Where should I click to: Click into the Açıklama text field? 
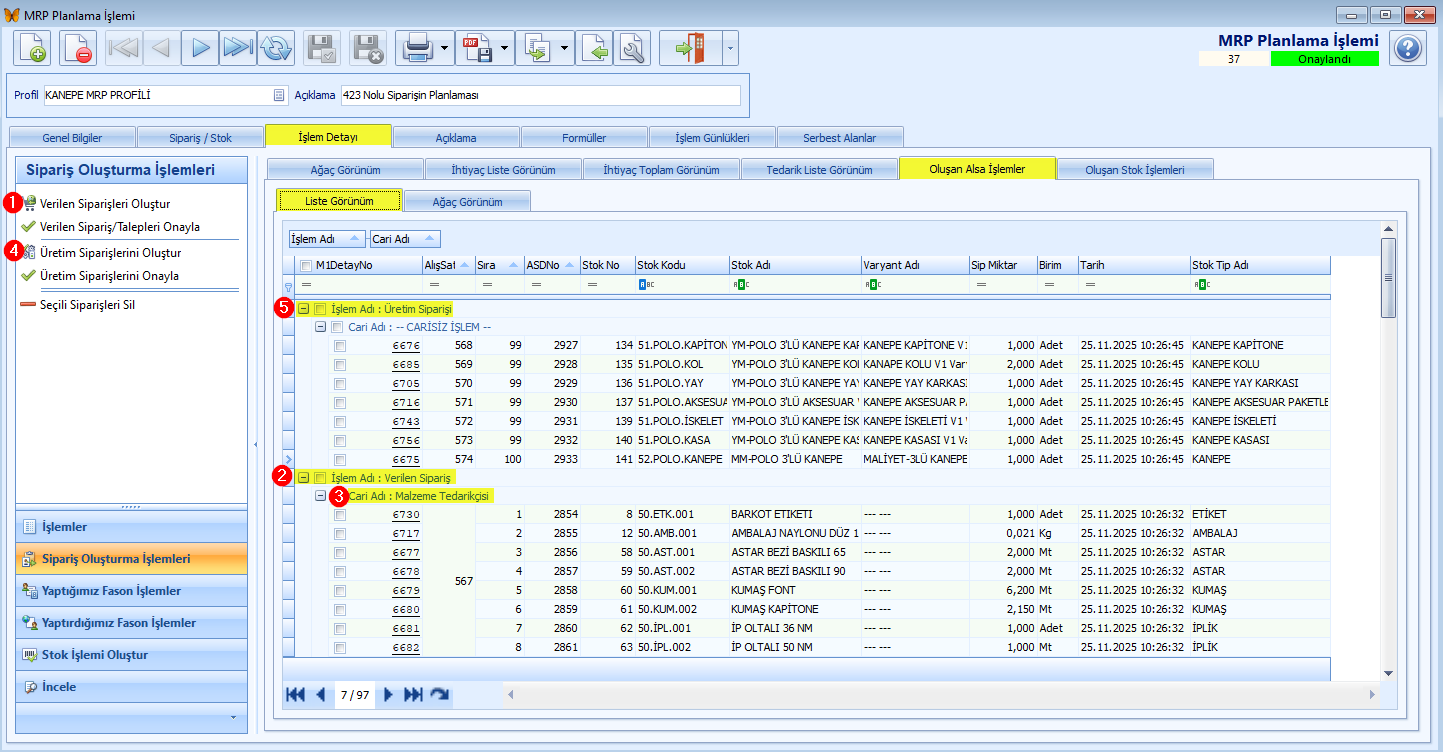tap(540, 95)
